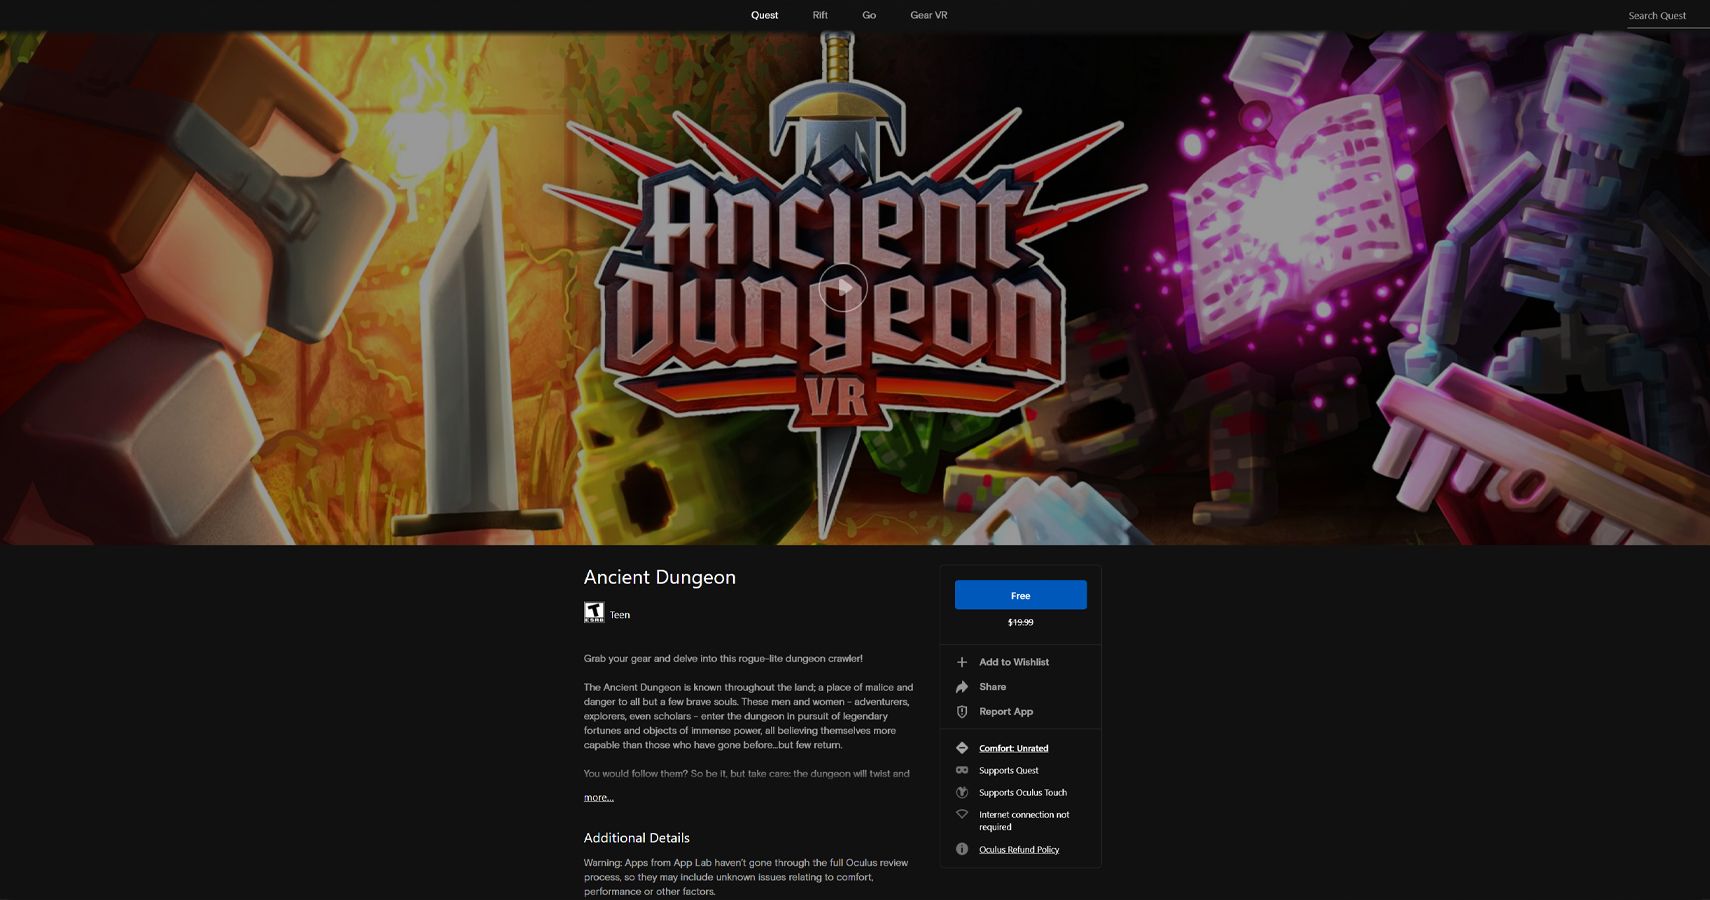Viewport: 1710px width, 900px height.
Task: Click the Oculus Touch controller icon
Action: (962, 792)
